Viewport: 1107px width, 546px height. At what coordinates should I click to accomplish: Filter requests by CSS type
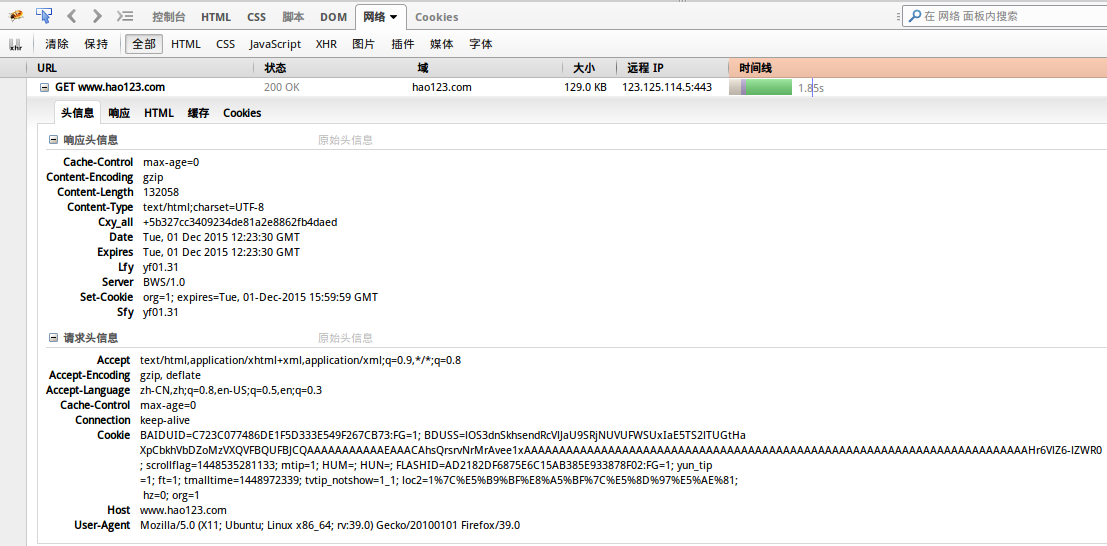point(225,44)
